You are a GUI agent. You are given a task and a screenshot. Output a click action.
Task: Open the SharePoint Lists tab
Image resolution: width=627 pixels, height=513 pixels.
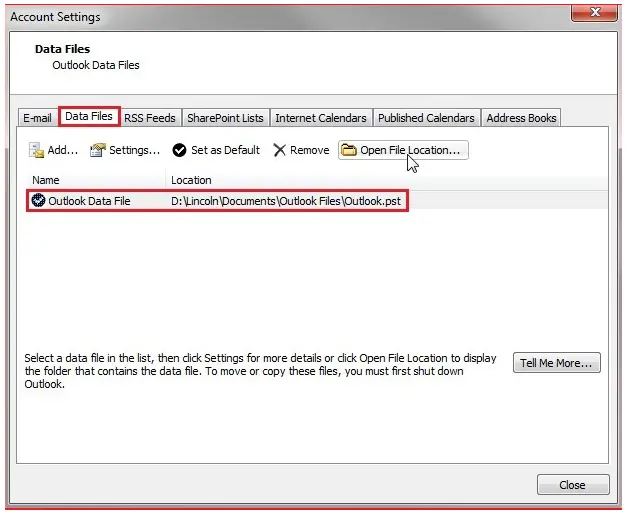pos(225,118)
